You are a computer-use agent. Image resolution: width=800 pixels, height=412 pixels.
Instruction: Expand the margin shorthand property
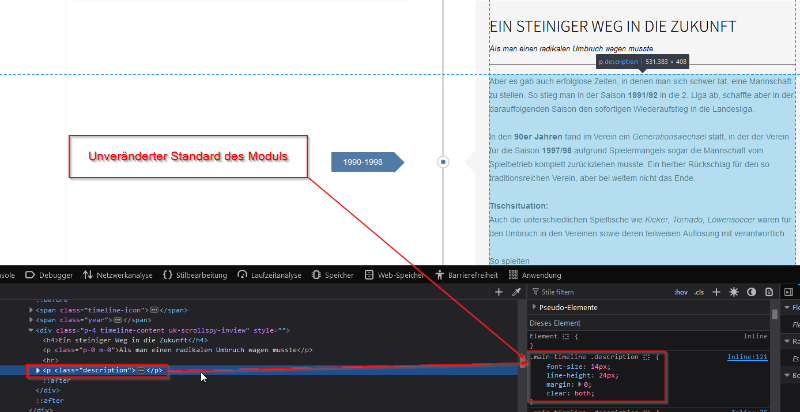[x=579, y=384]
